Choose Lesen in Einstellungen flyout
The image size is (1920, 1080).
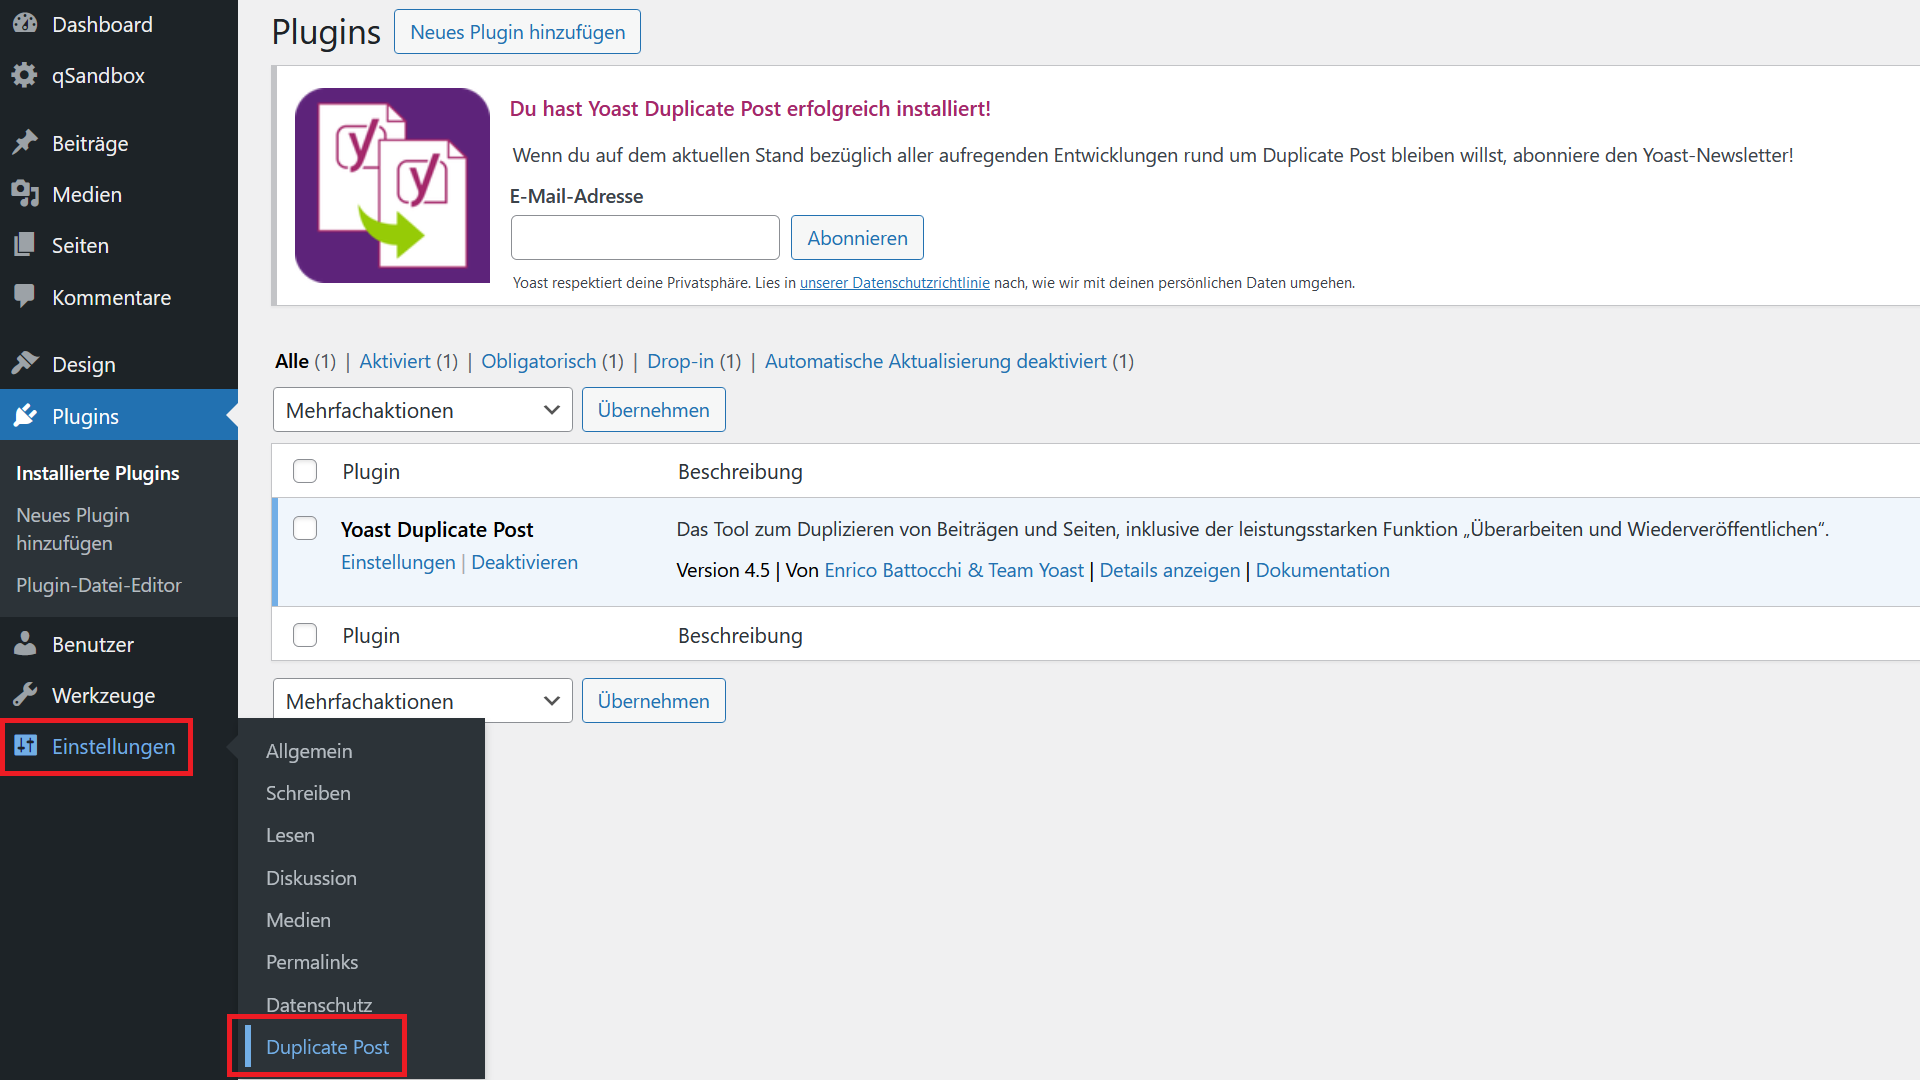tap(290, 835)
